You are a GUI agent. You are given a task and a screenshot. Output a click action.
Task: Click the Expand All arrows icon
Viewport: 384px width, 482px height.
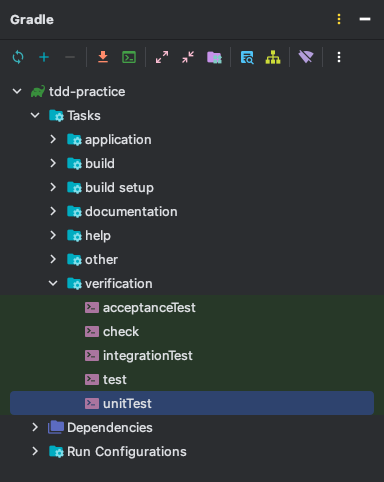pyautogui.click(x=162, y=57)
